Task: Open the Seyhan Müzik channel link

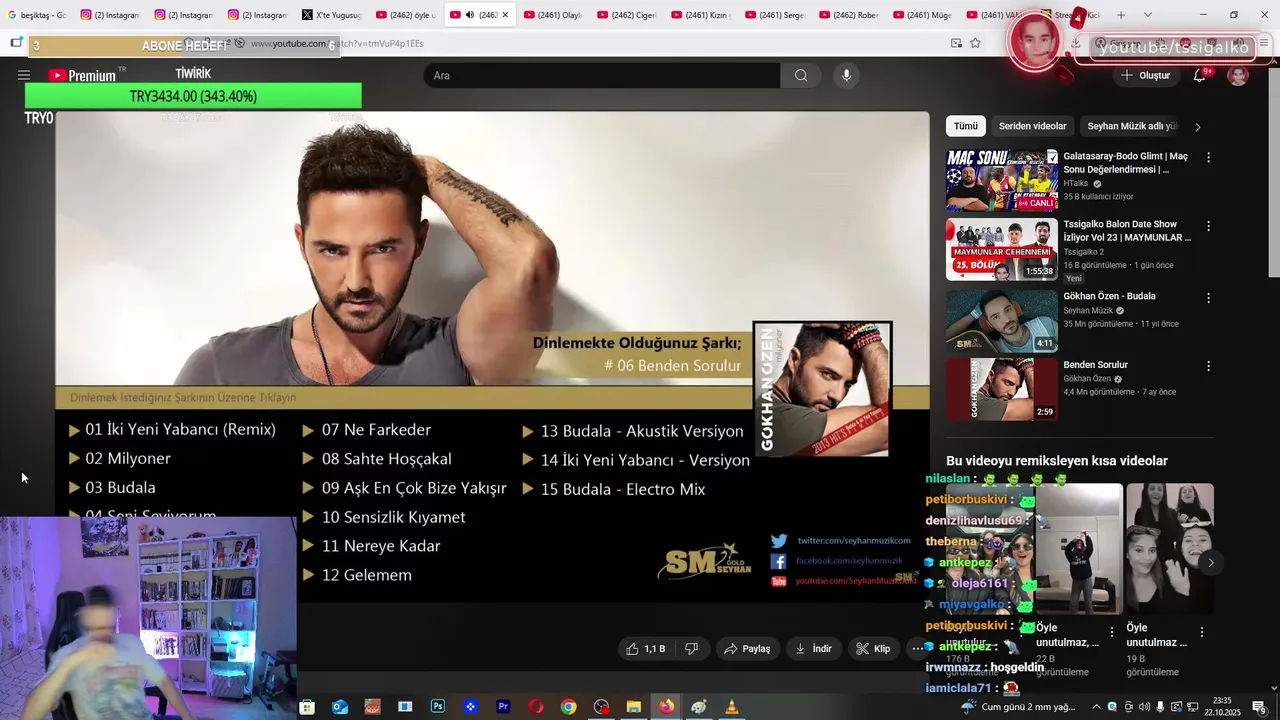Action: [1088, 310]
